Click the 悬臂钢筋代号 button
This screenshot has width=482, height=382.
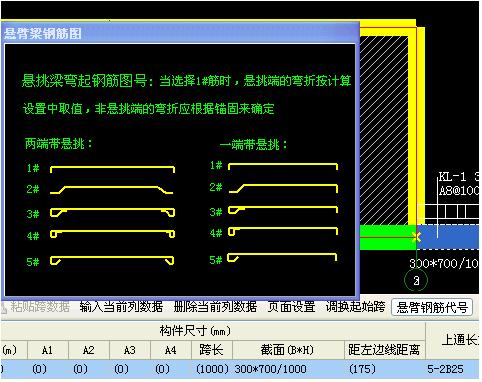[432, 307]
